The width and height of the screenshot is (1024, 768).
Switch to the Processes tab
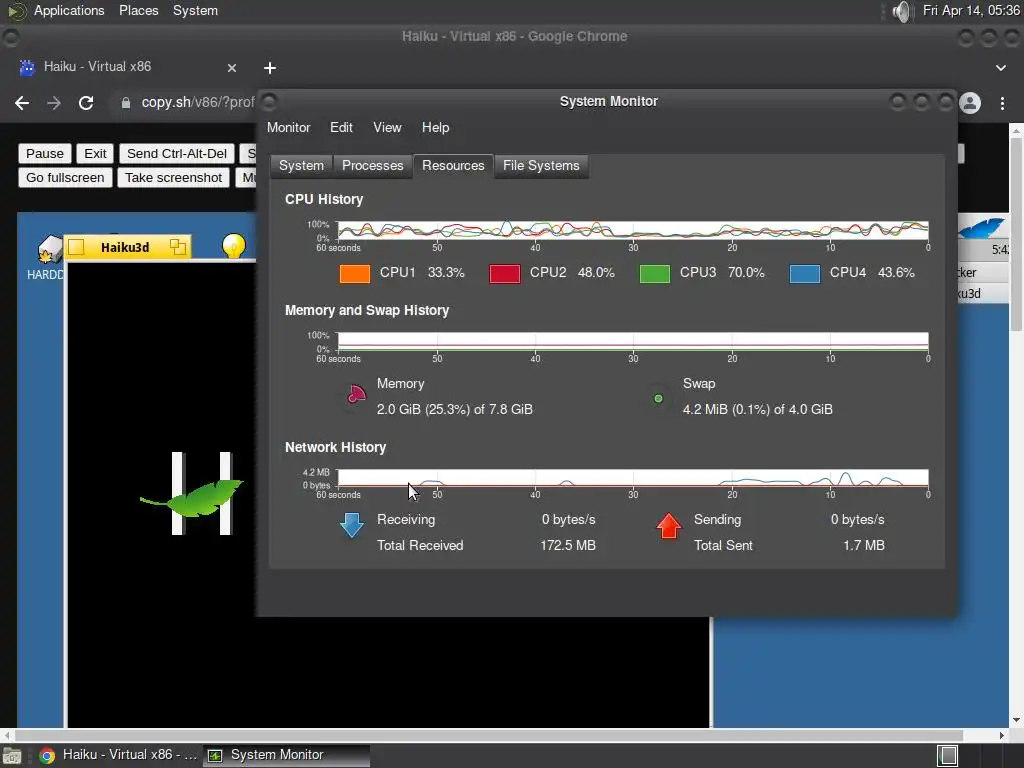[x=372, y=166]
